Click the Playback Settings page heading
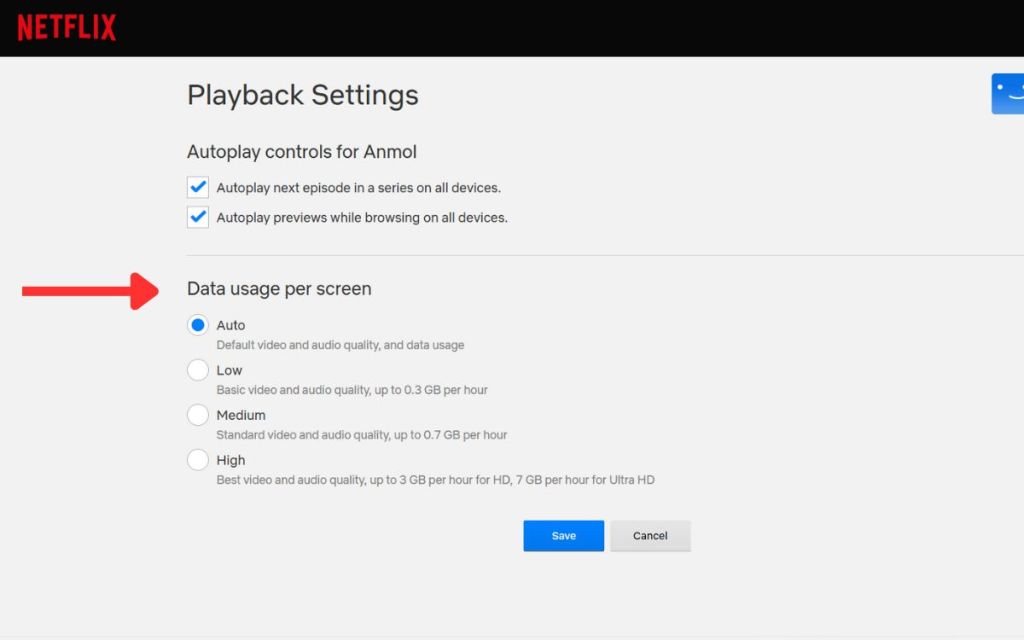 (x=302, y=95)
